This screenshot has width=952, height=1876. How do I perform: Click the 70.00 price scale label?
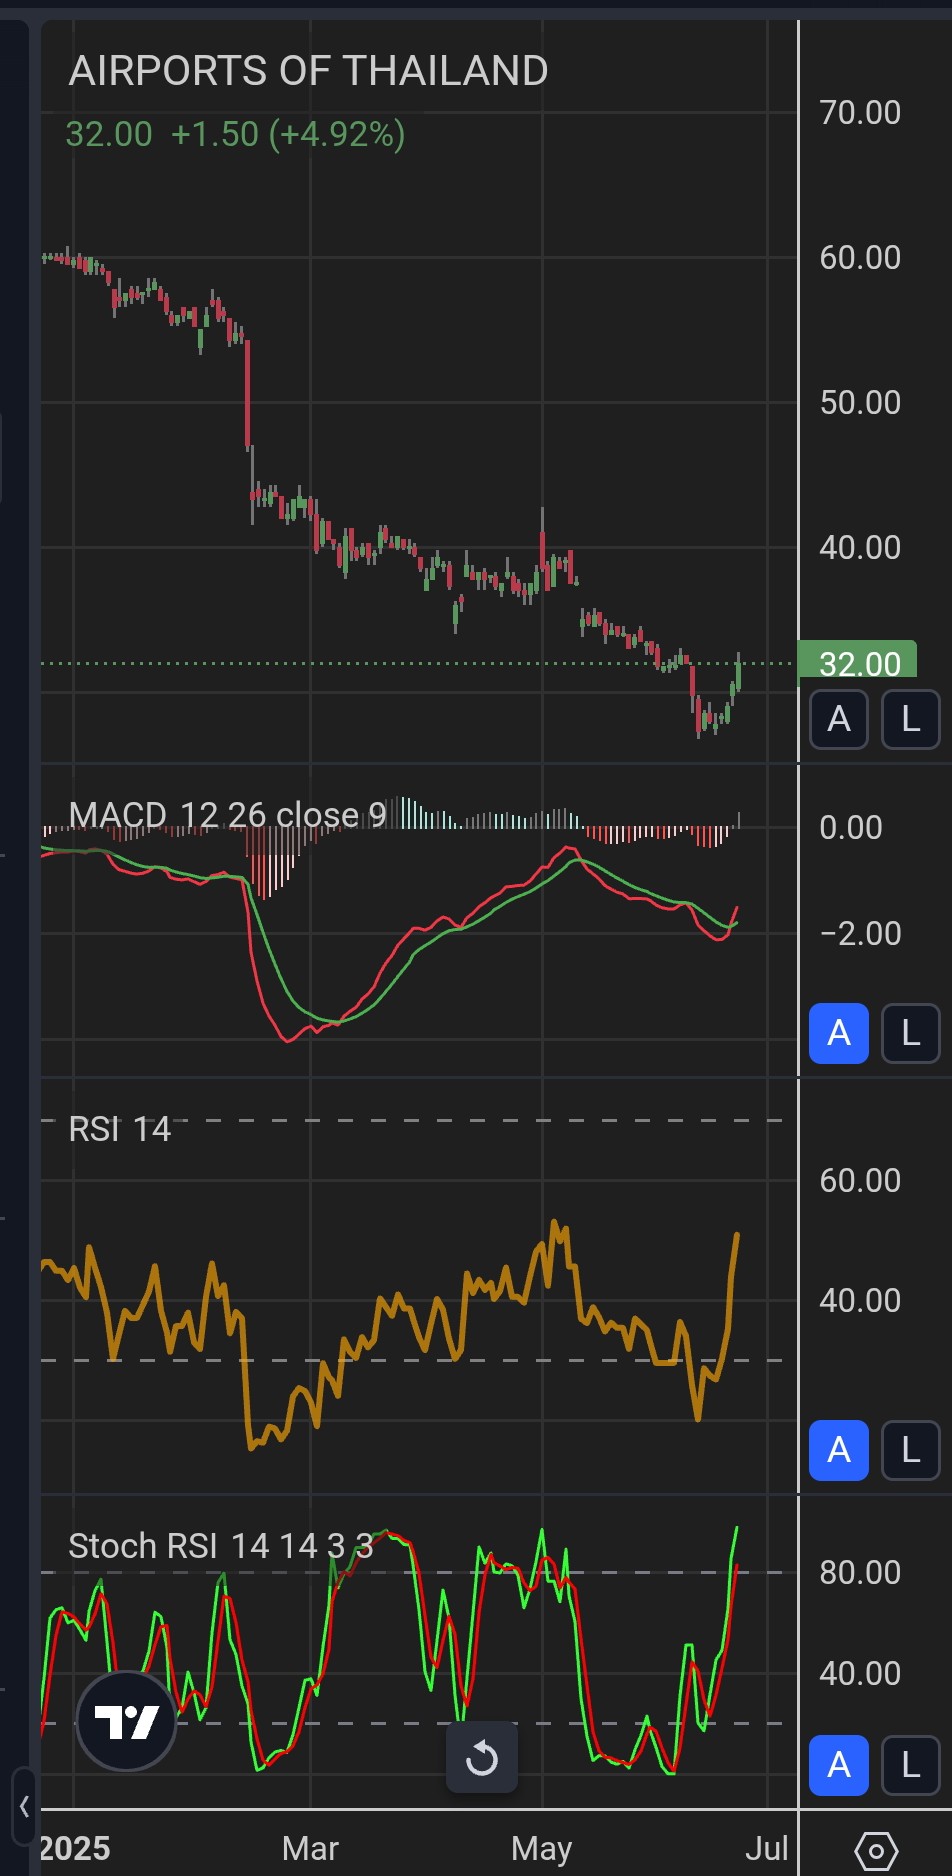[x=860, y=112]
